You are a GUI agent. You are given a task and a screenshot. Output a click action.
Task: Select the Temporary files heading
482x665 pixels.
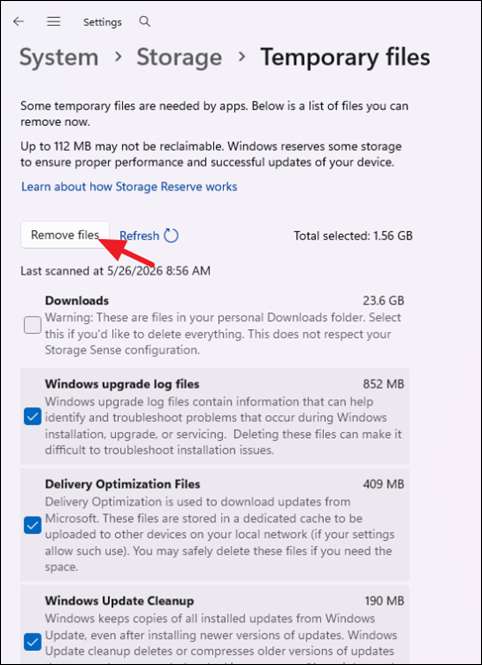(x=345, y=57)
